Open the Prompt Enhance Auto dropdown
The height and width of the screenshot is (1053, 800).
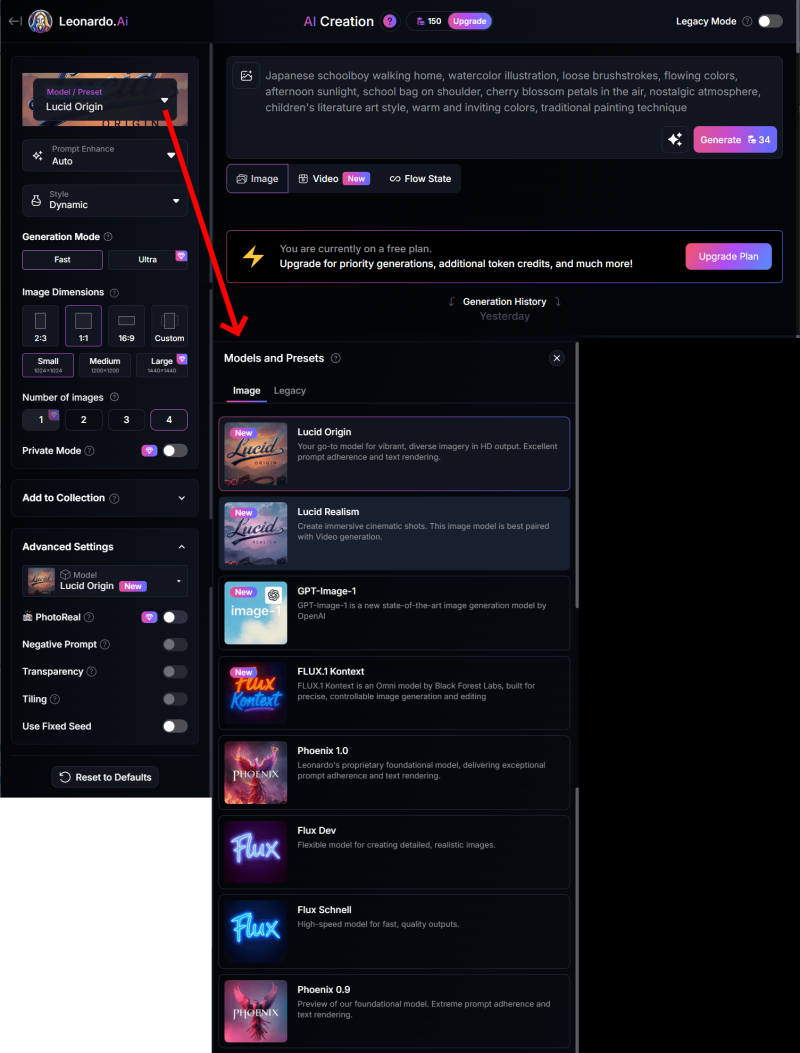(x=105, y=155)
